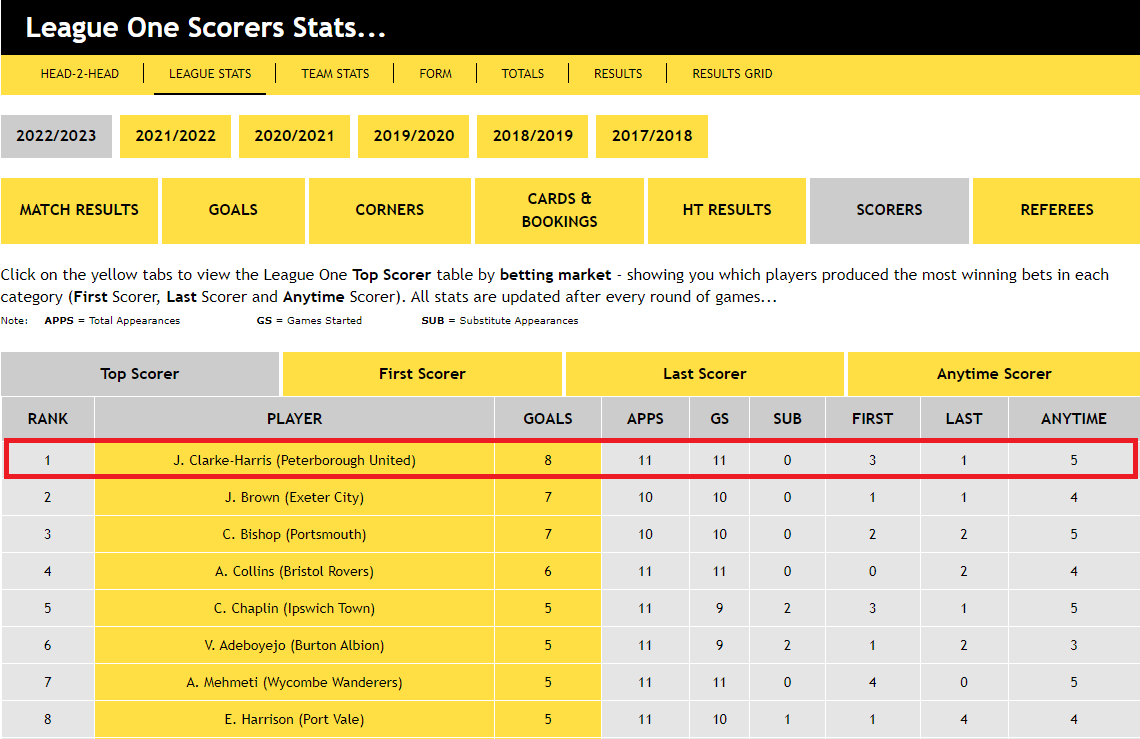
Task: Open the 2017/2018 season stats
Action: tap(651, 136)
